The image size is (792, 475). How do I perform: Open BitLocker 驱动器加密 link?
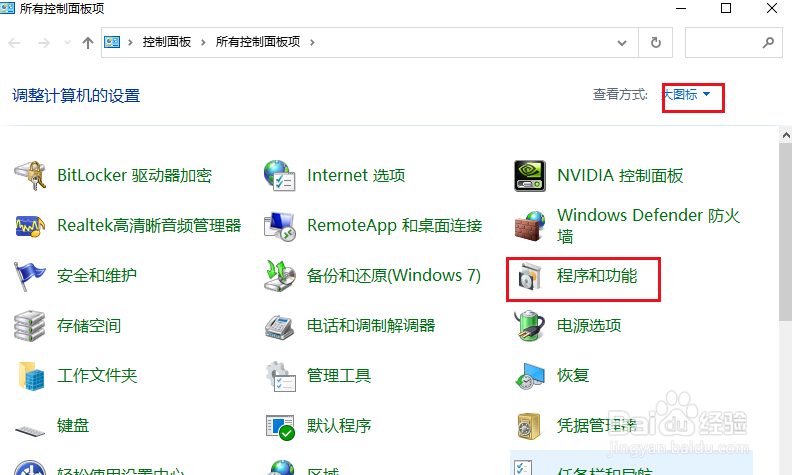(134, 175)
